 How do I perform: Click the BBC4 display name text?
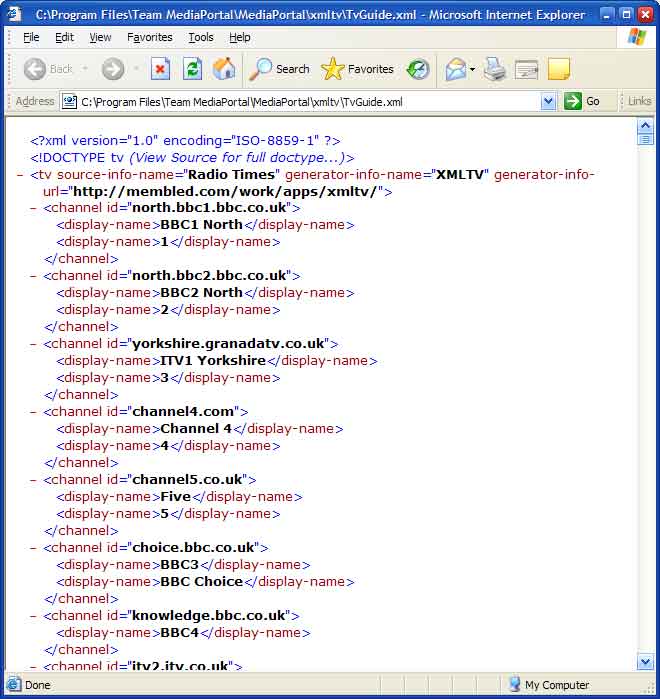click(180, 633)
